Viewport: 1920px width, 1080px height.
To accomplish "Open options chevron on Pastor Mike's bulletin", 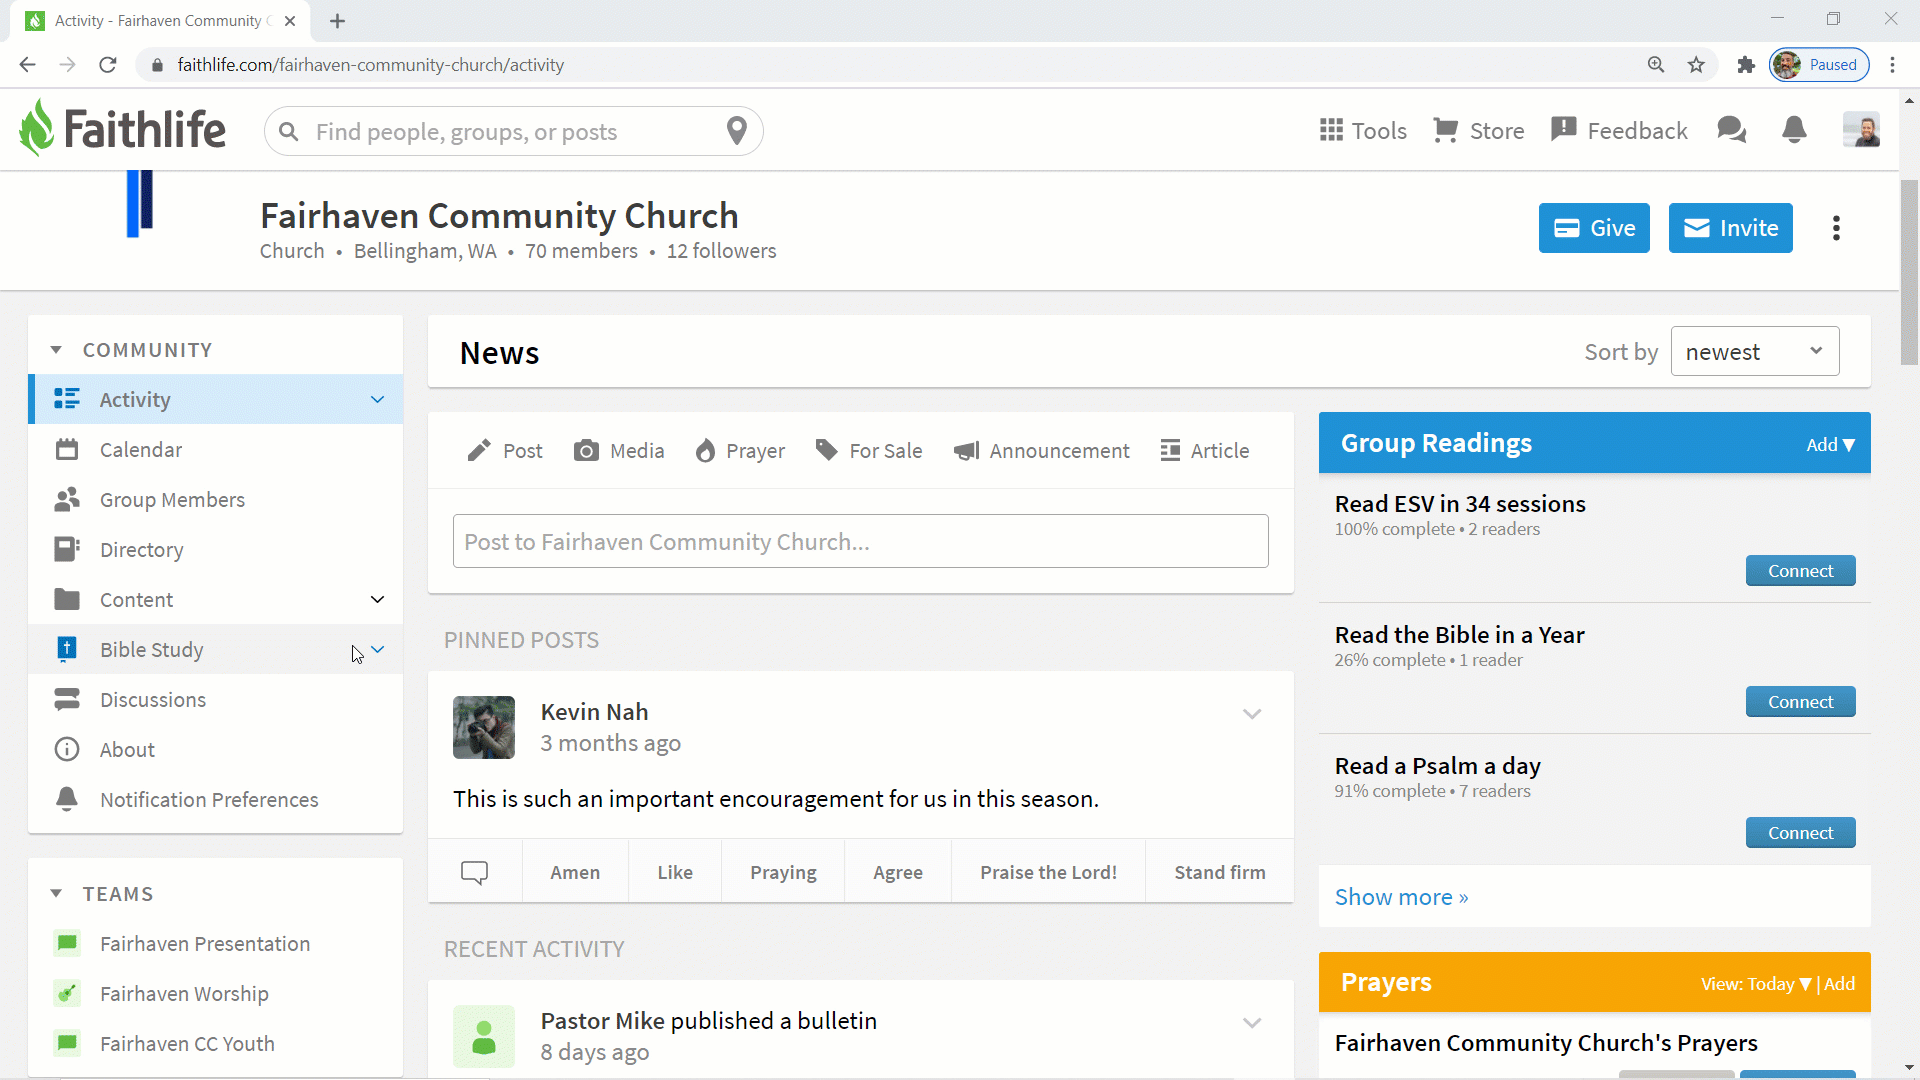I will (1252, 1023).
